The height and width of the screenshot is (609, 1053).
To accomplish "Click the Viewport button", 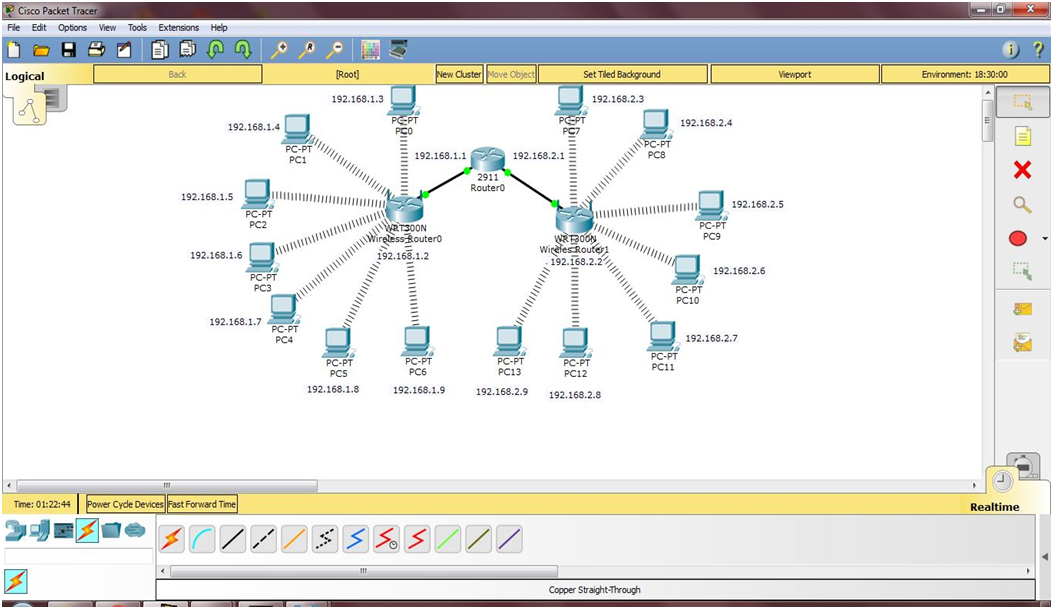I will pyautogui.click(x=794, y=75).
